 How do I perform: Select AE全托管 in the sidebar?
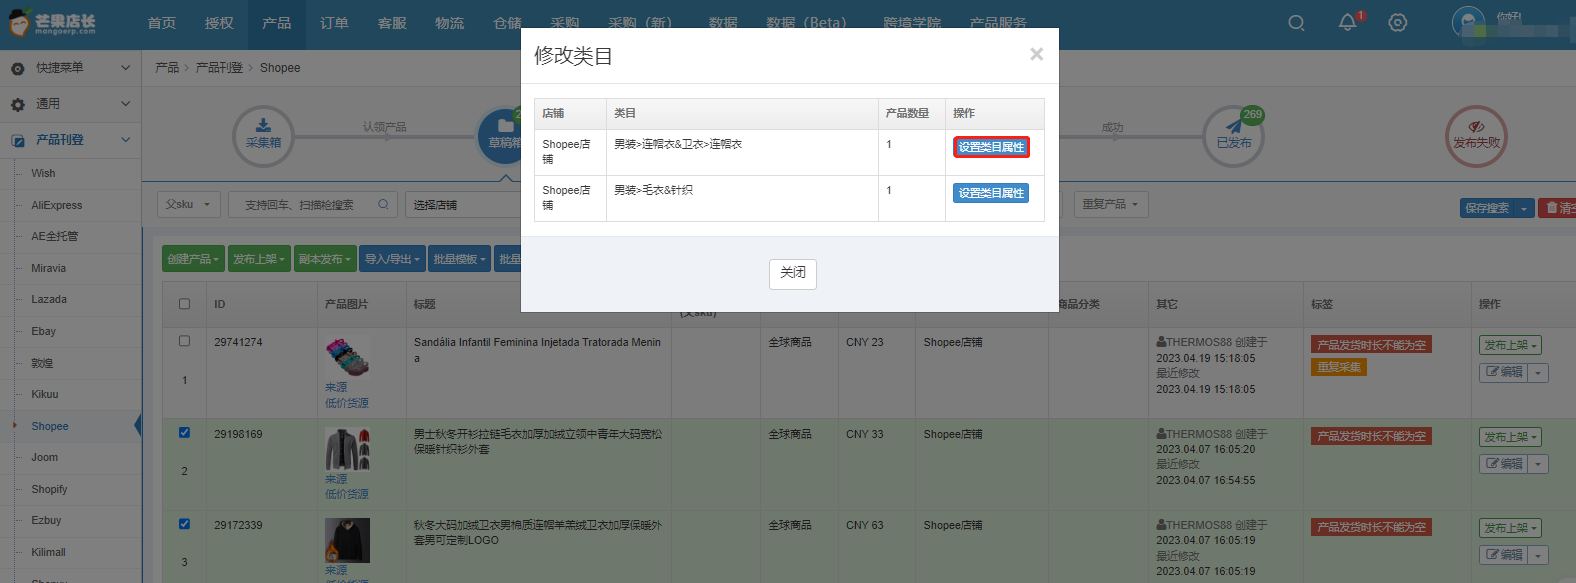point(54,236)
